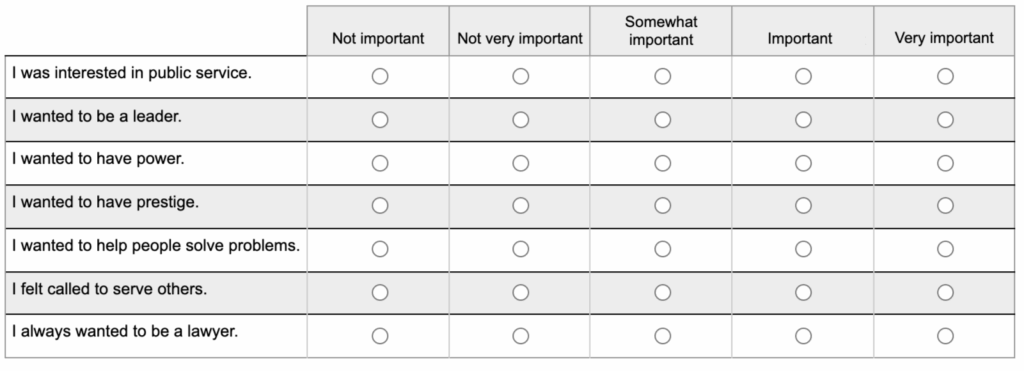Select Important for helping people solve problems
1024x371 pixels.
point(803,249)
